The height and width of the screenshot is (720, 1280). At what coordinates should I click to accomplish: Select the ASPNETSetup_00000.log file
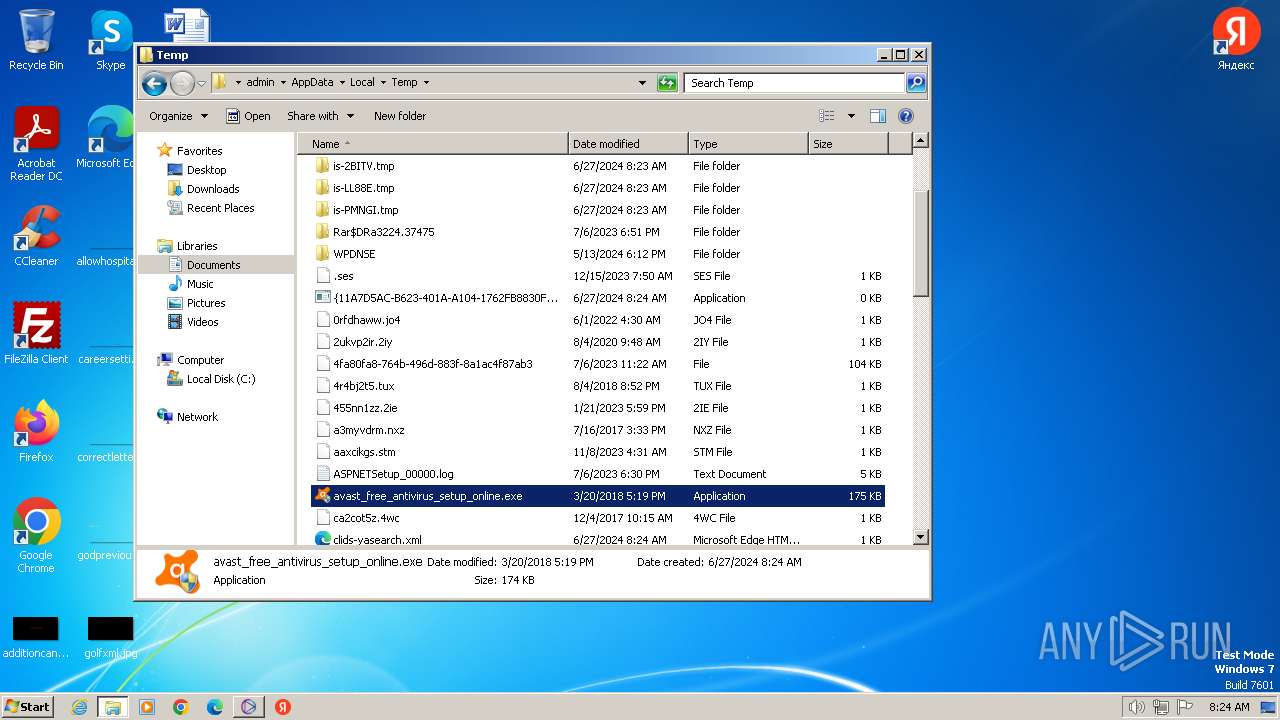[x=597, y=474]
